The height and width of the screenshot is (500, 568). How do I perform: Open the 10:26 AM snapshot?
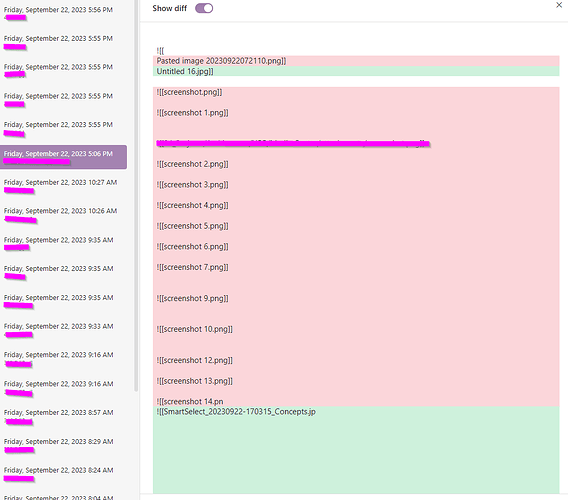point(63,214)
